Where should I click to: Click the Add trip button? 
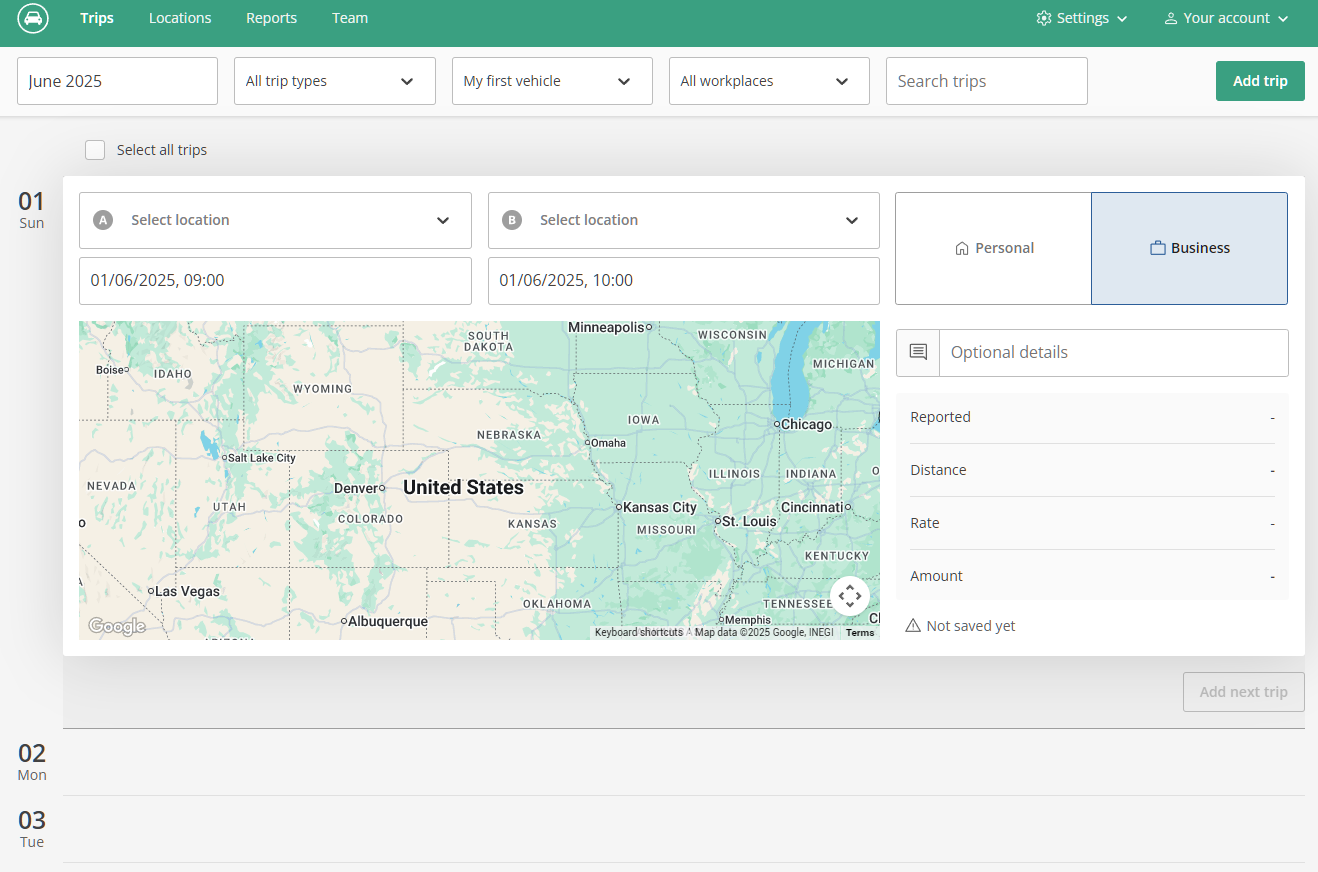tap(1260, 81)
